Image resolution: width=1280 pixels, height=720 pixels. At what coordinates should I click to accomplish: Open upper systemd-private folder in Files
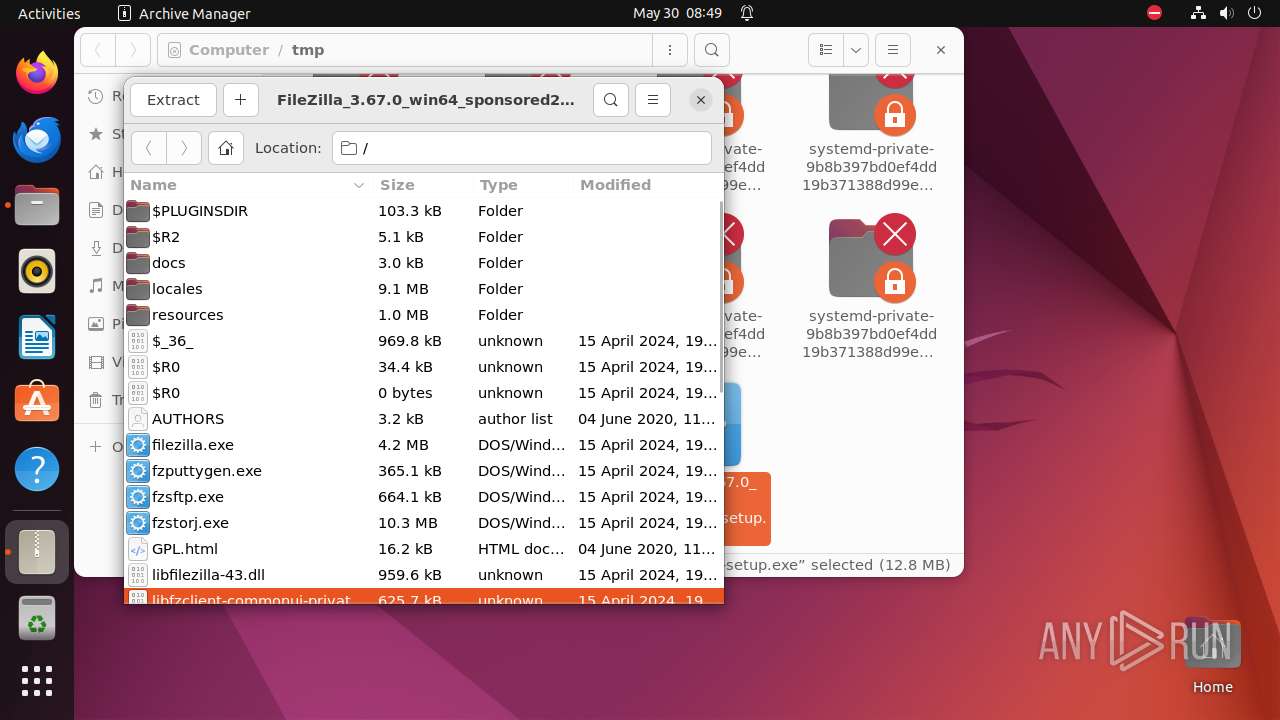pos(871,133)
